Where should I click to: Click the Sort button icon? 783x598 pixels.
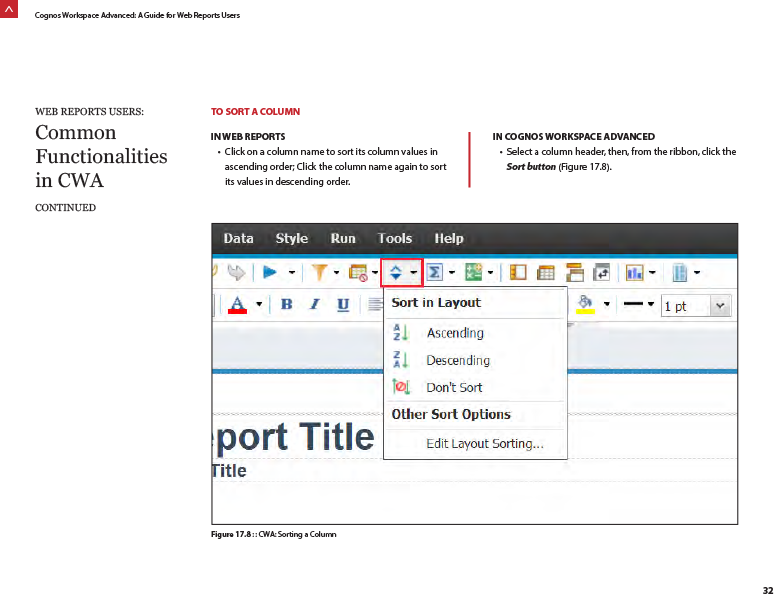(395, 273)
